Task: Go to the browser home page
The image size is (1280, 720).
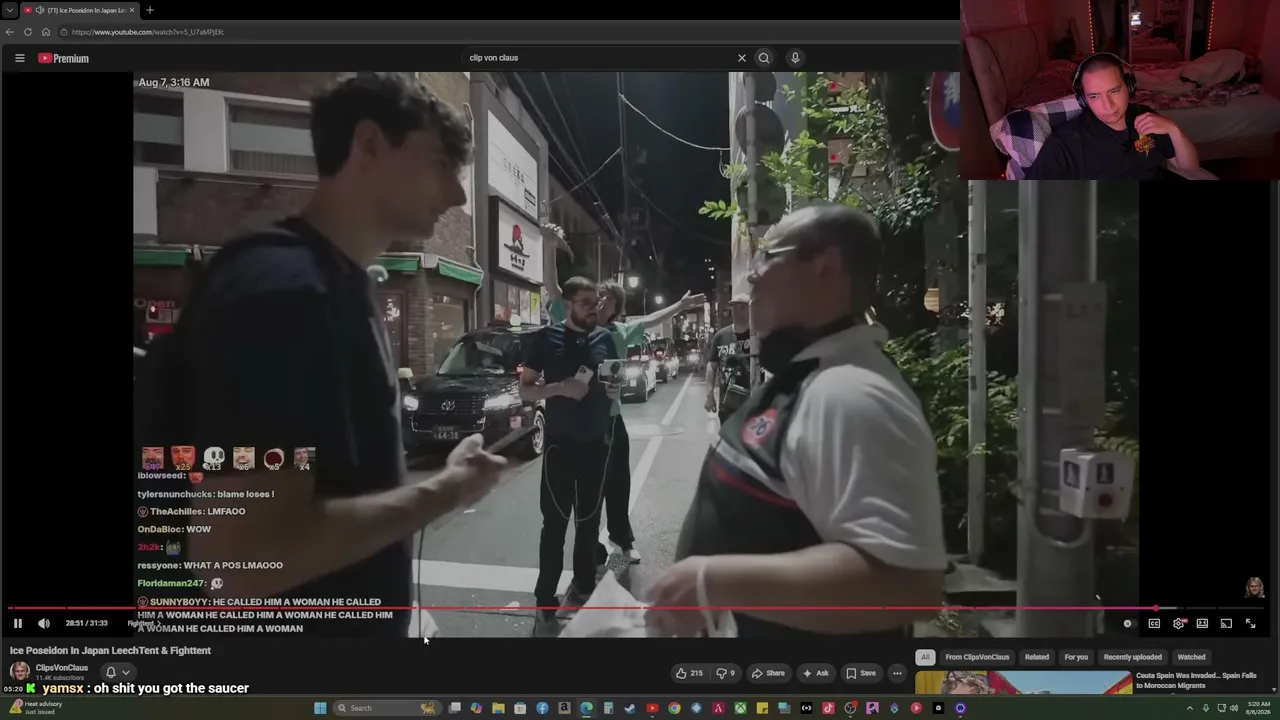Action: point(46,32)
